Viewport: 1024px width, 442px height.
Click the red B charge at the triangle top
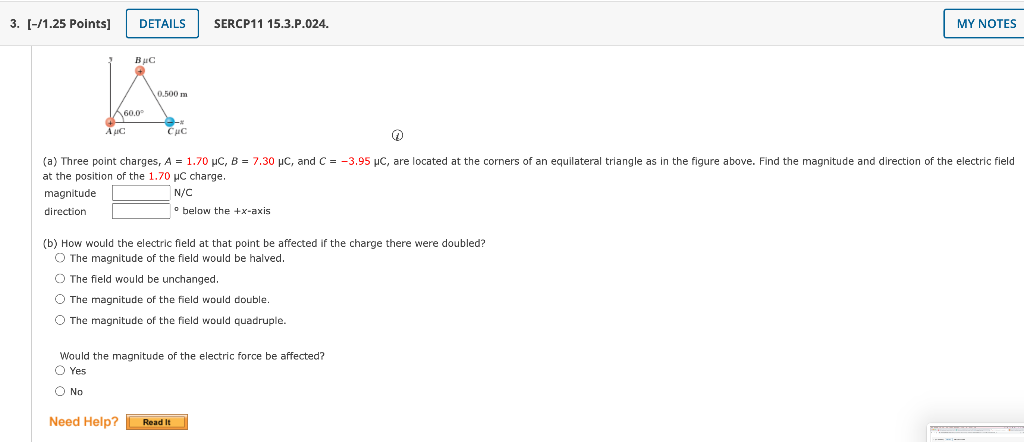[140, 71]
